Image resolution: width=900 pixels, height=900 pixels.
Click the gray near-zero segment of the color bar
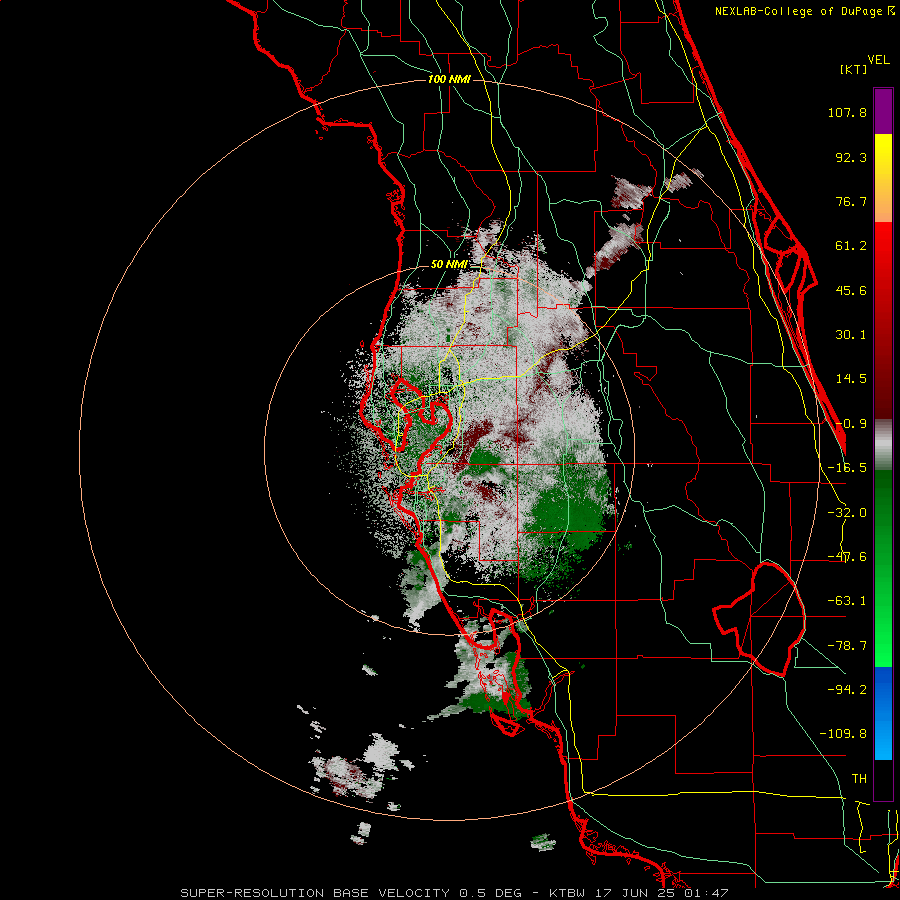point(883,445)
